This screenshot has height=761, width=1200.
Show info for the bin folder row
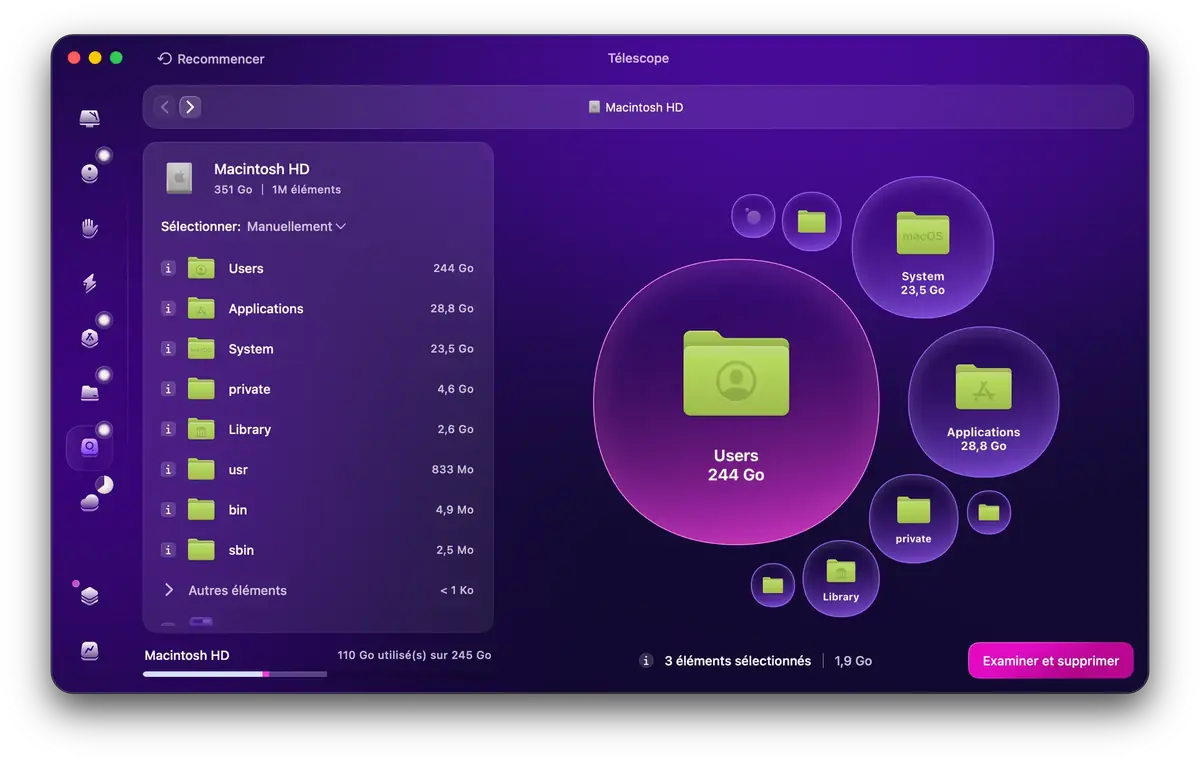168,510
